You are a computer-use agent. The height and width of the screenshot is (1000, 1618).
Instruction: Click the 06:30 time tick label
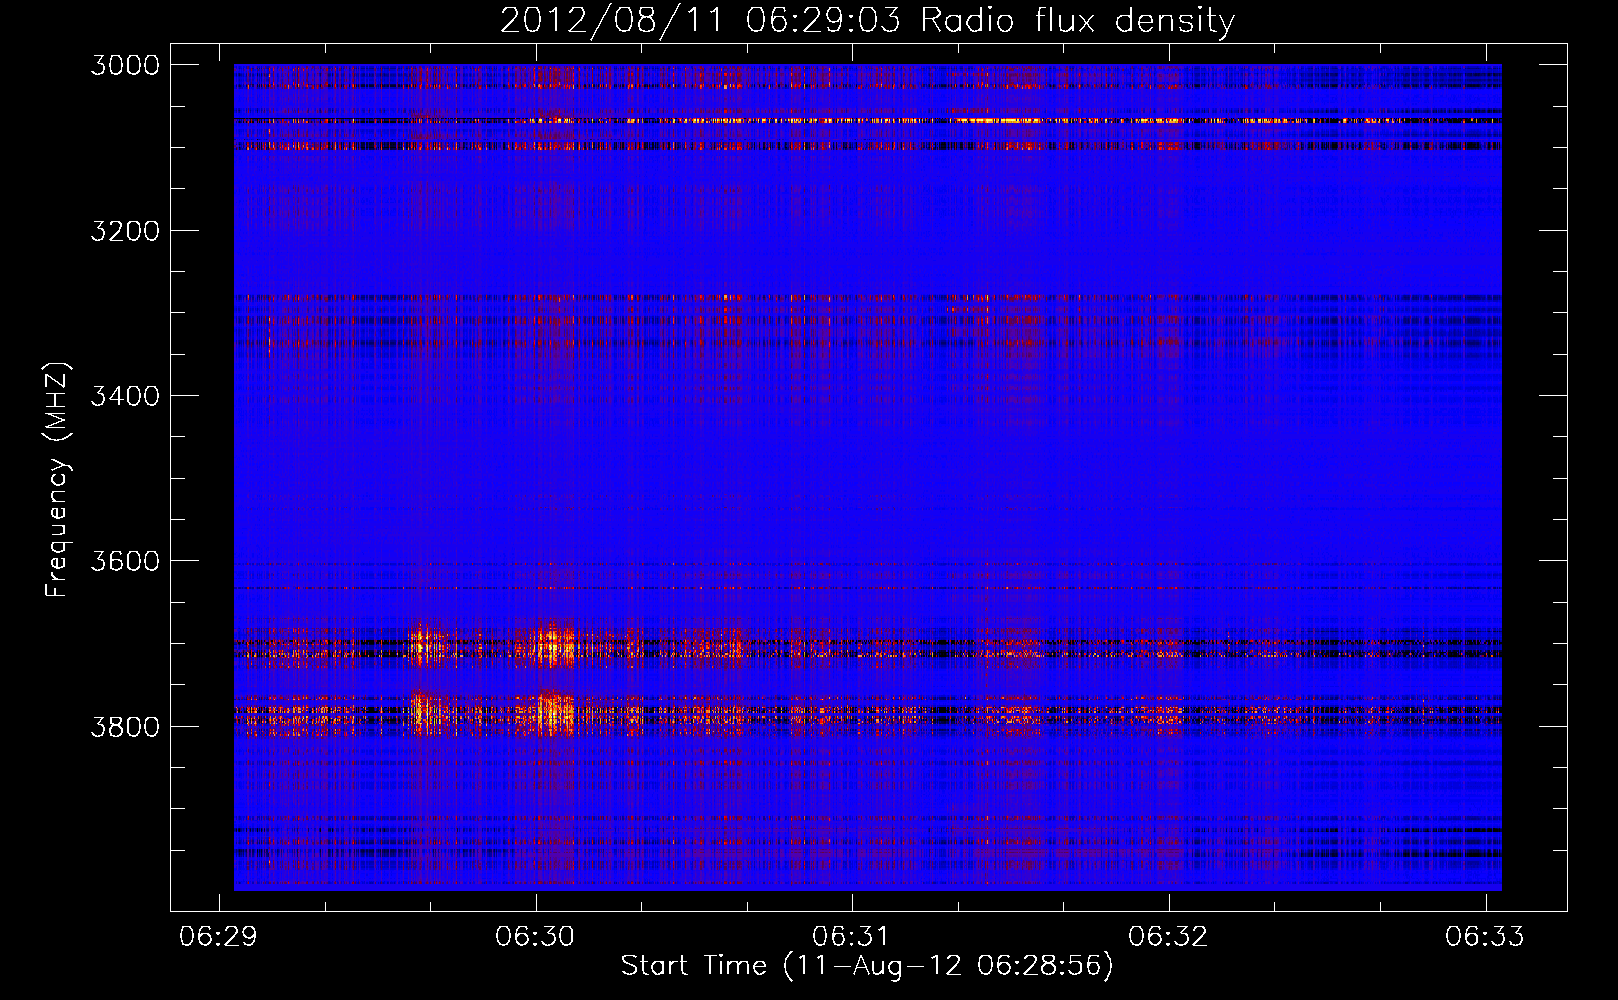(x=535, y=936)
